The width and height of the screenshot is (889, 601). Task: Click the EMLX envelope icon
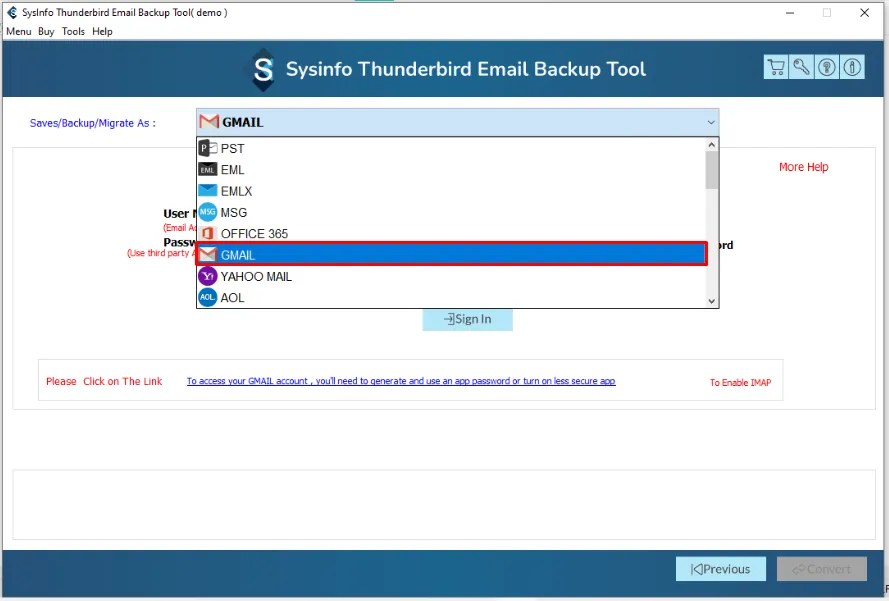pyautogui.click(x=208, y=191)
